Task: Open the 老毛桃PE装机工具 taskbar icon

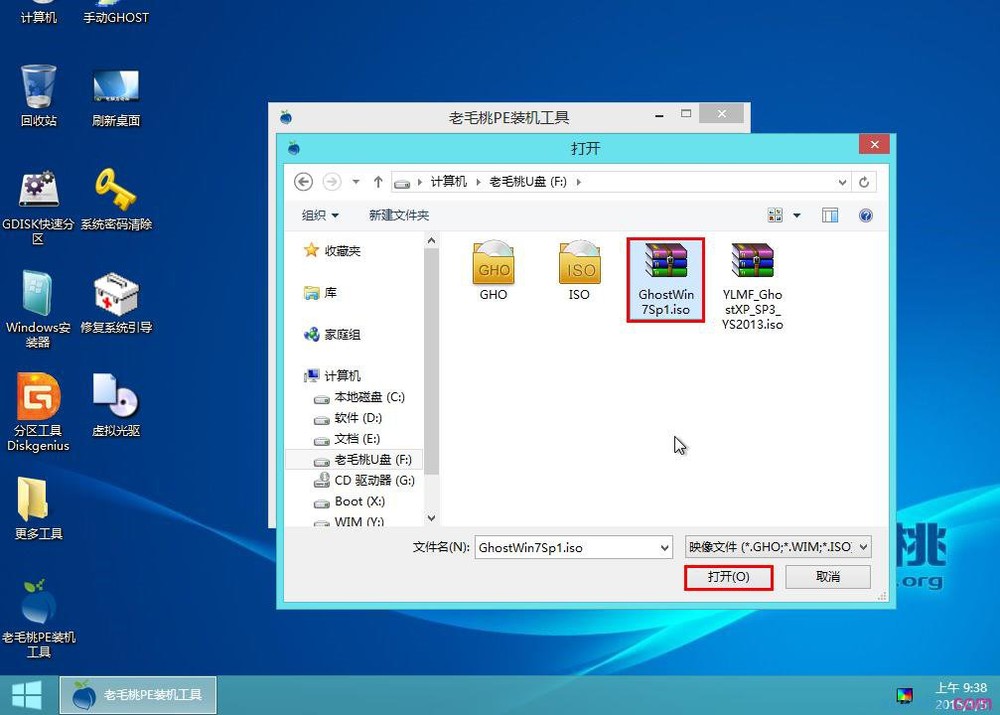Action: 137,693
